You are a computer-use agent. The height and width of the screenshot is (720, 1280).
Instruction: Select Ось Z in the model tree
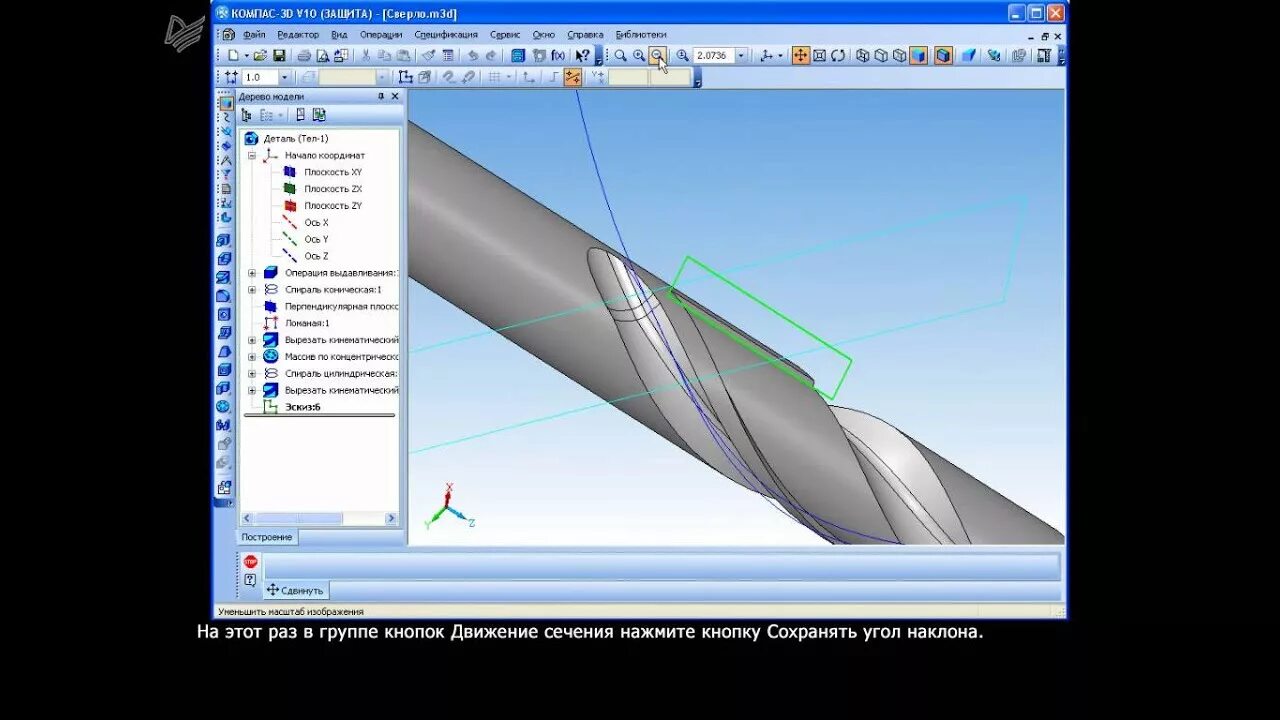click(x=316, y=256)
